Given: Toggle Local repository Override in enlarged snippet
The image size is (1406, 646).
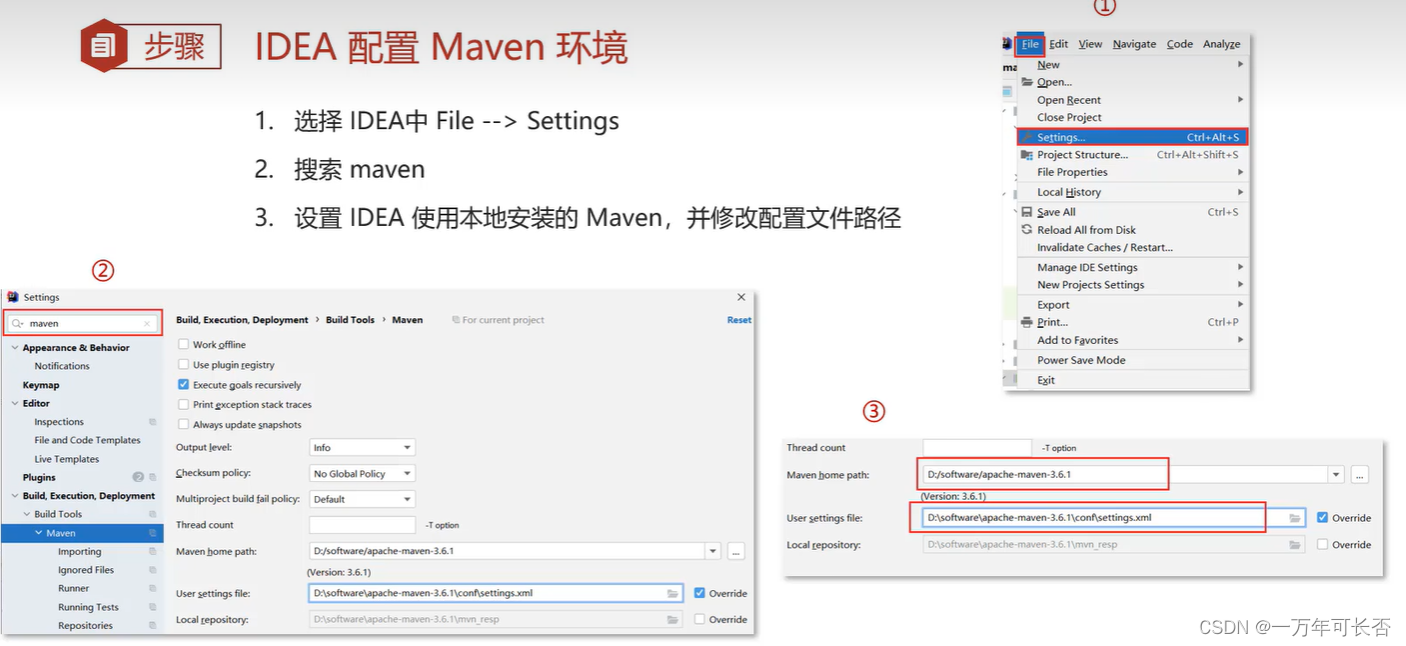Looking at the screenshot, I should (1323, 544).
